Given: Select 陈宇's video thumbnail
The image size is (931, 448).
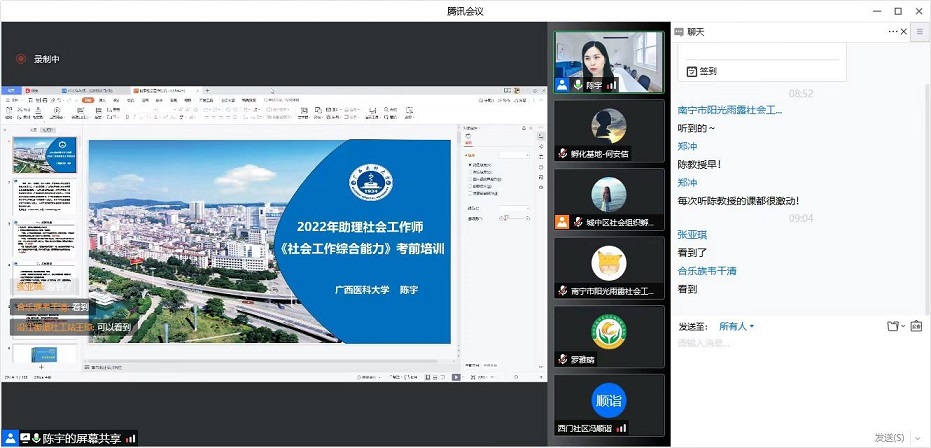Looking at the screenshot, I should [609, 60].
